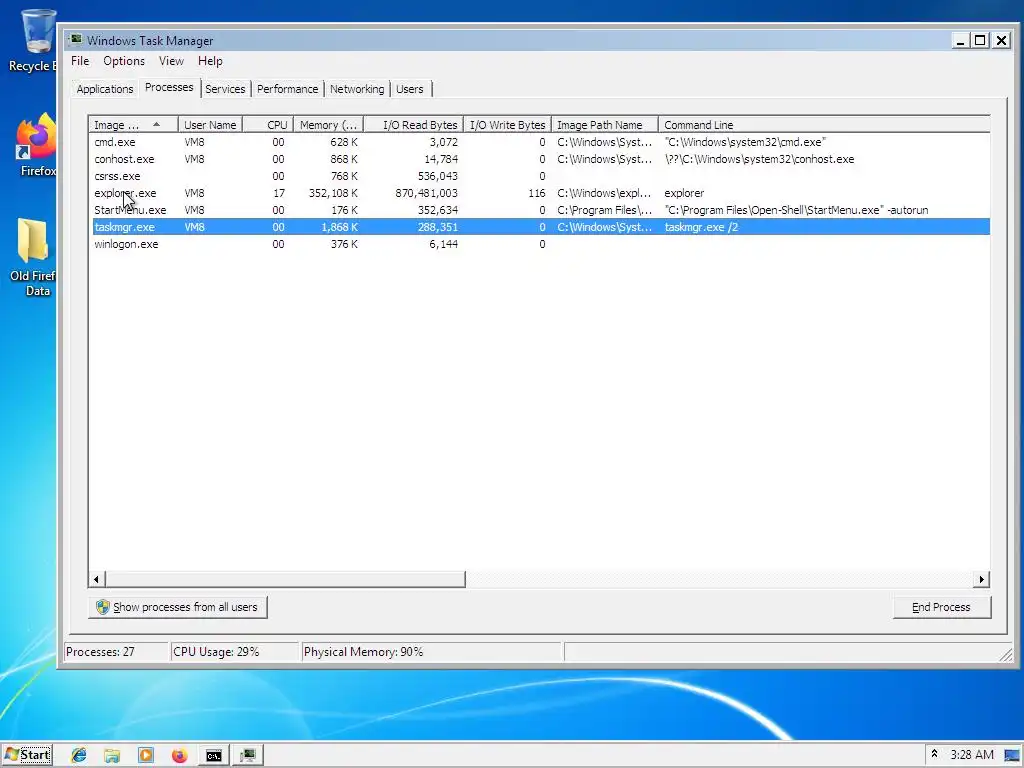Select the Old Firefox Data folder
The width and height of the screenshot is (1024, 768).
(x=33, y=257)
